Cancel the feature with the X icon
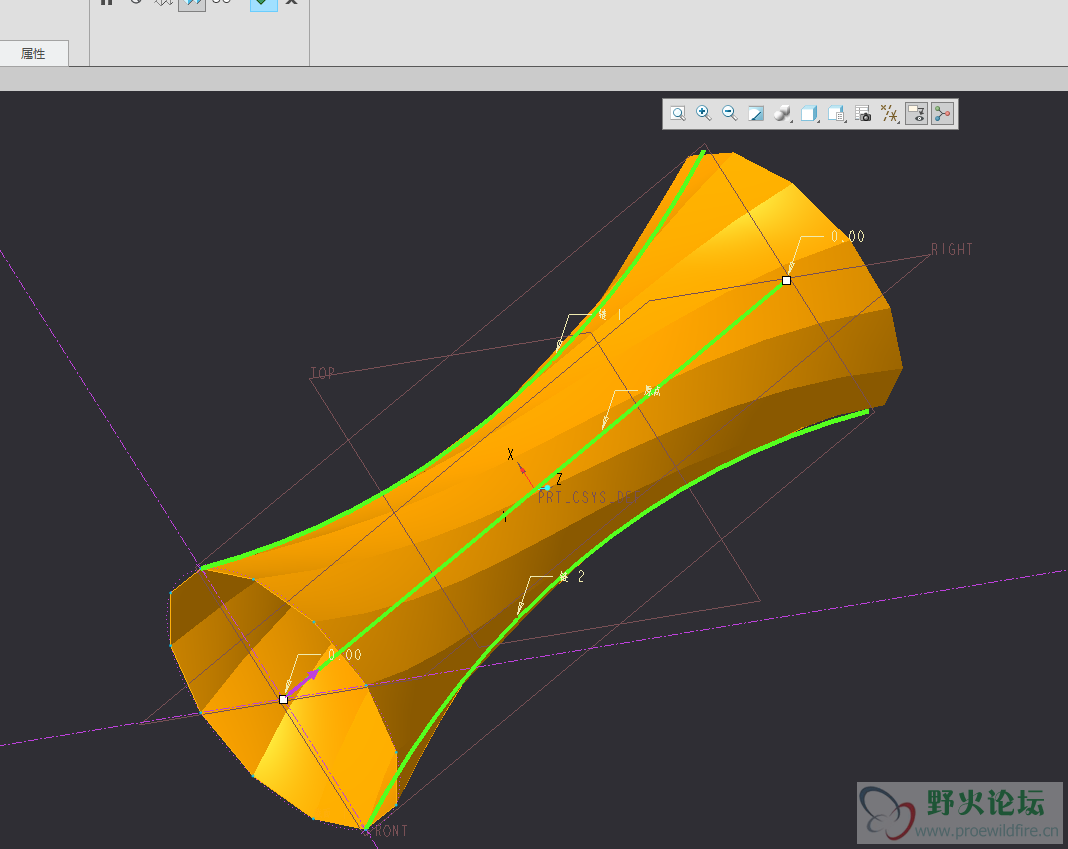The image size is (1068, 849). (x=291, y=3)
